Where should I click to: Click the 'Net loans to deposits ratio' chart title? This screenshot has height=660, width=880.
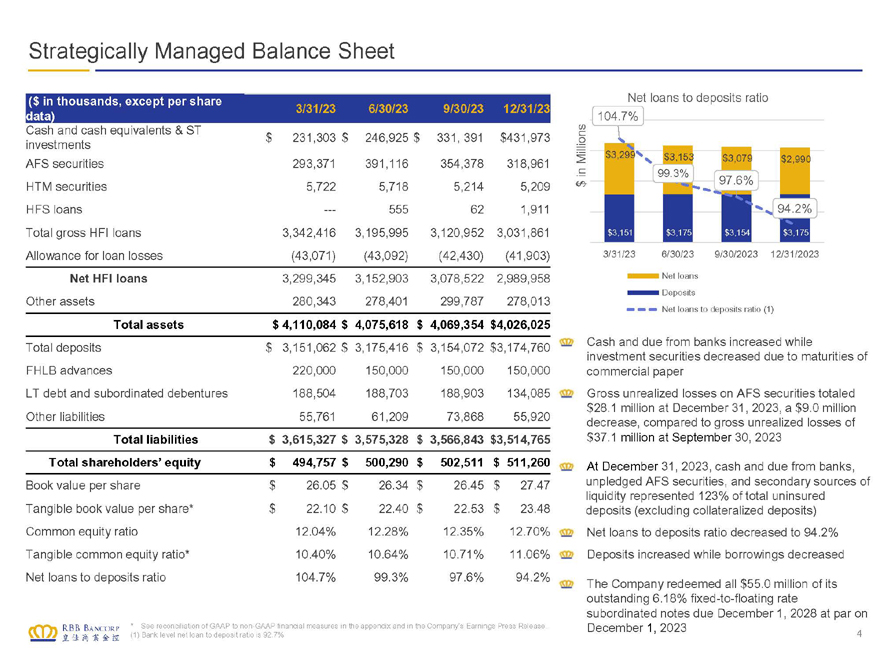pyautogui.click(x=698, y=98)
